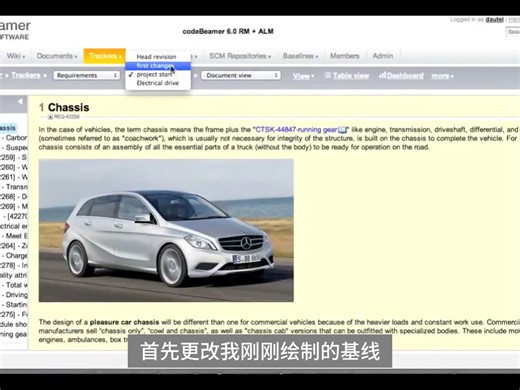Screen dimensions: 520x390
Task: Open the Trackers tab
Action: pos(105,56)
